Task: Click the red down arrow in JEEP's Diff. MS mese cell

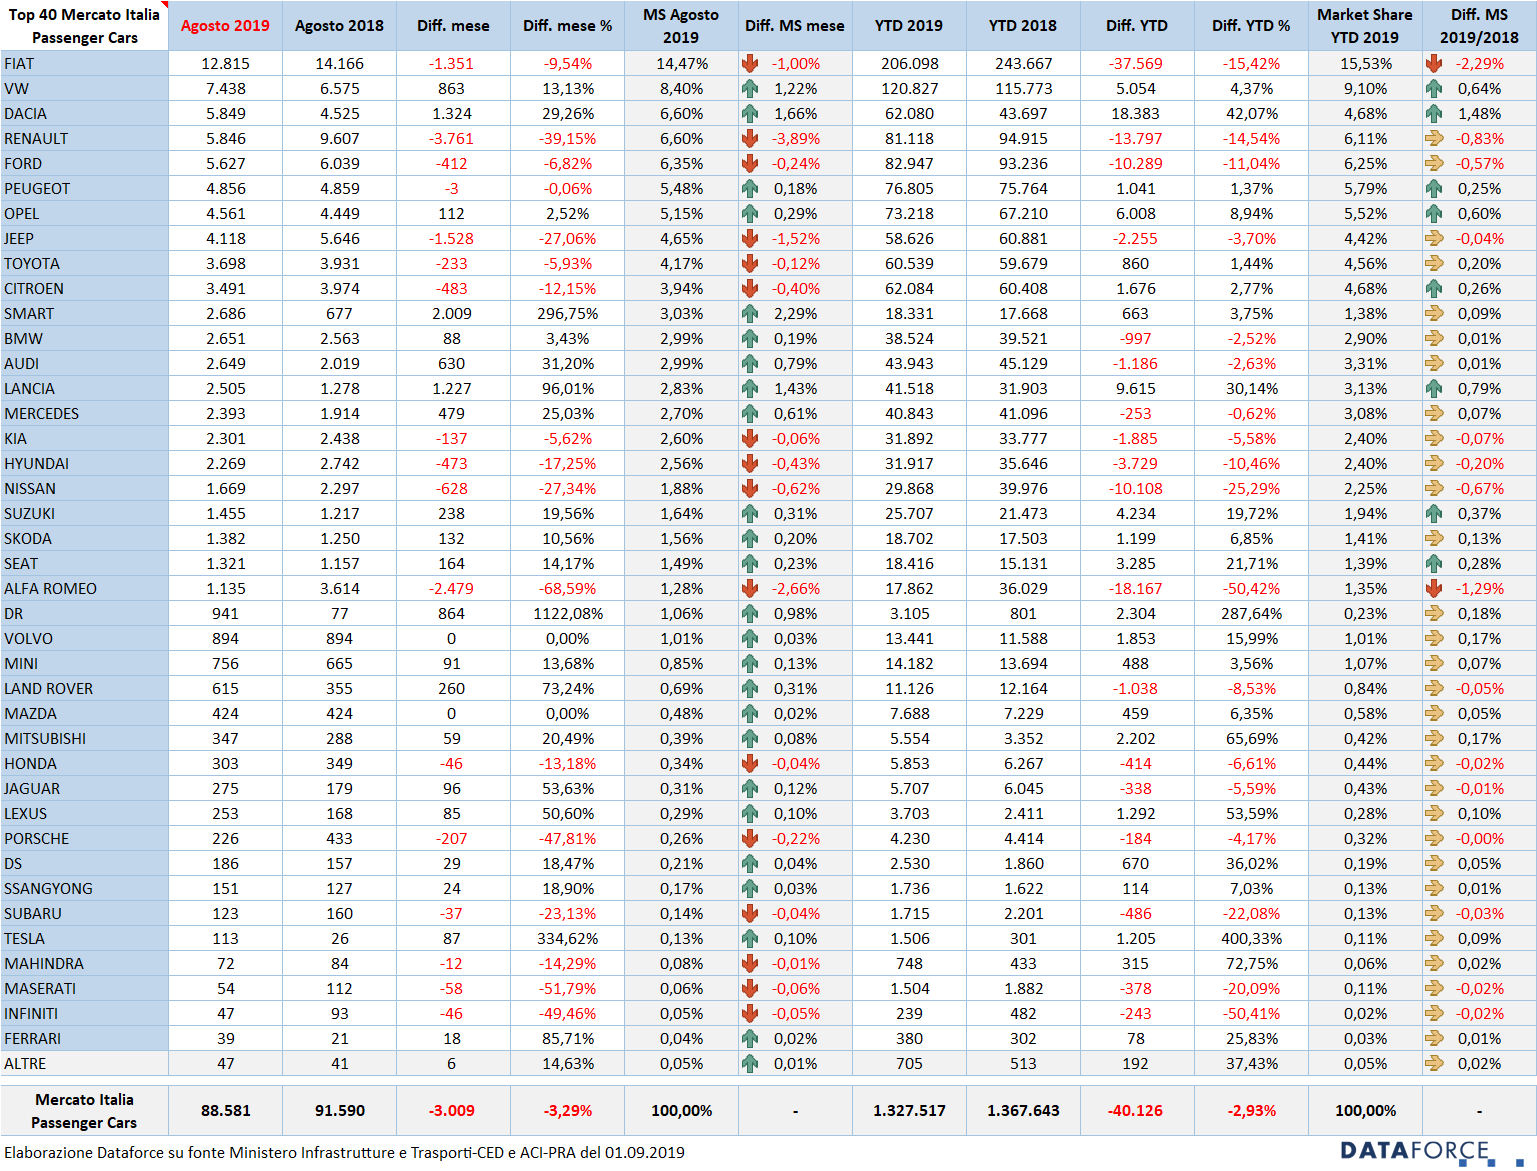Action: click(750, 238)
